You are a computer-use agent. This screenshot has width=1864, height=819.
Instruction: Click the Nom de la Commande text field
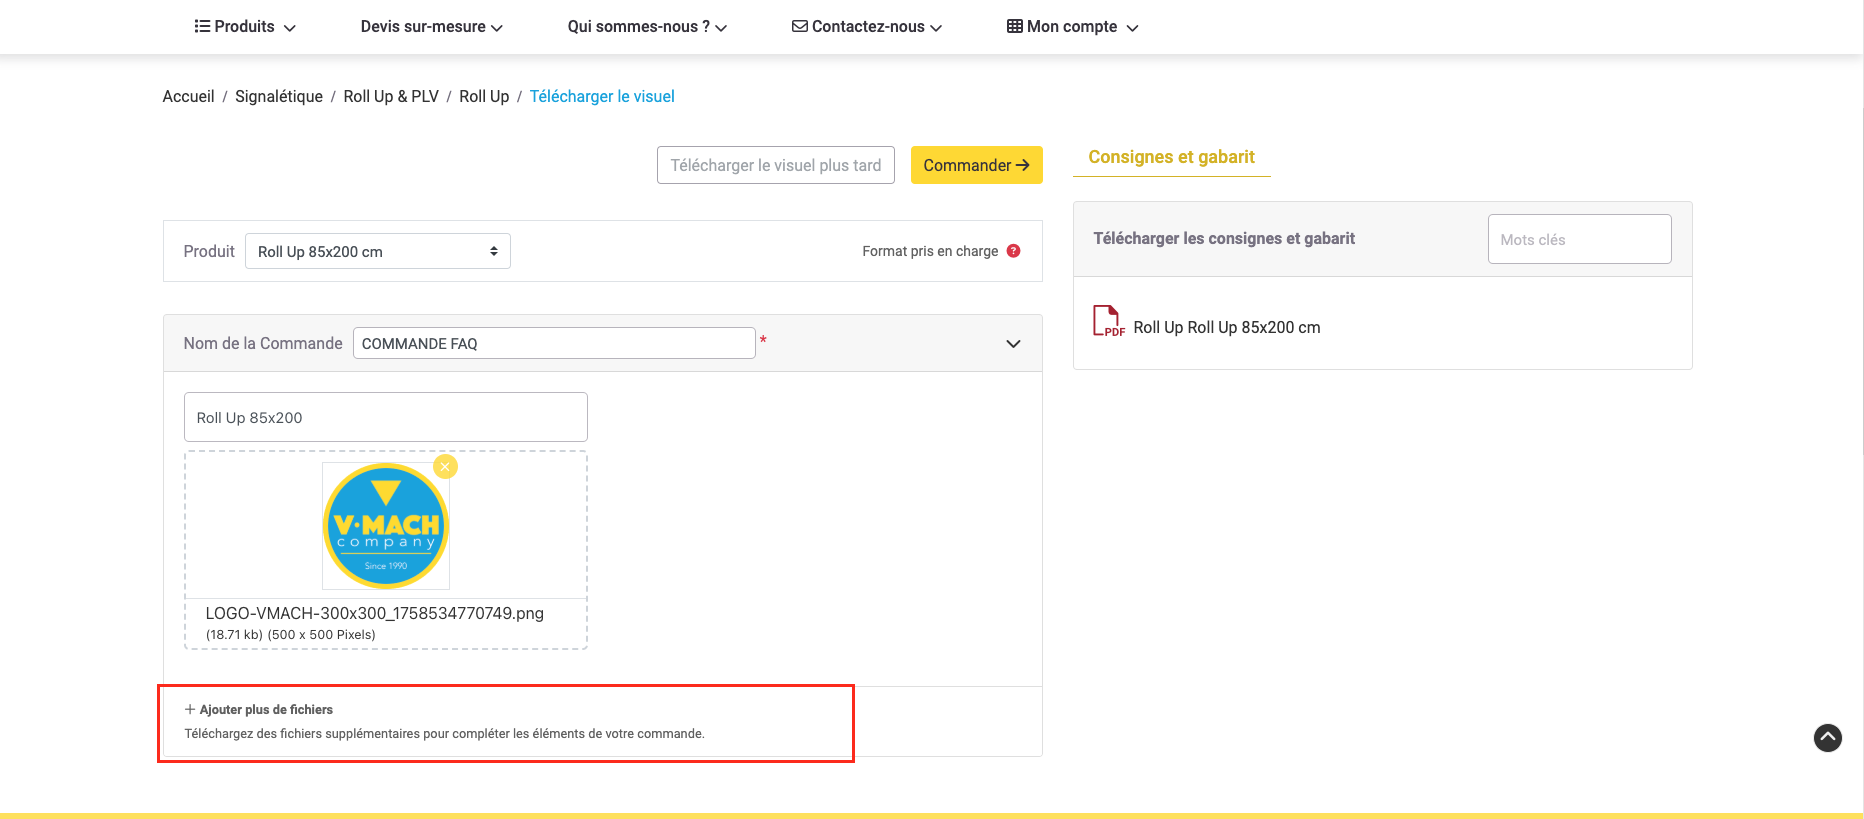(x=553, y=343)
